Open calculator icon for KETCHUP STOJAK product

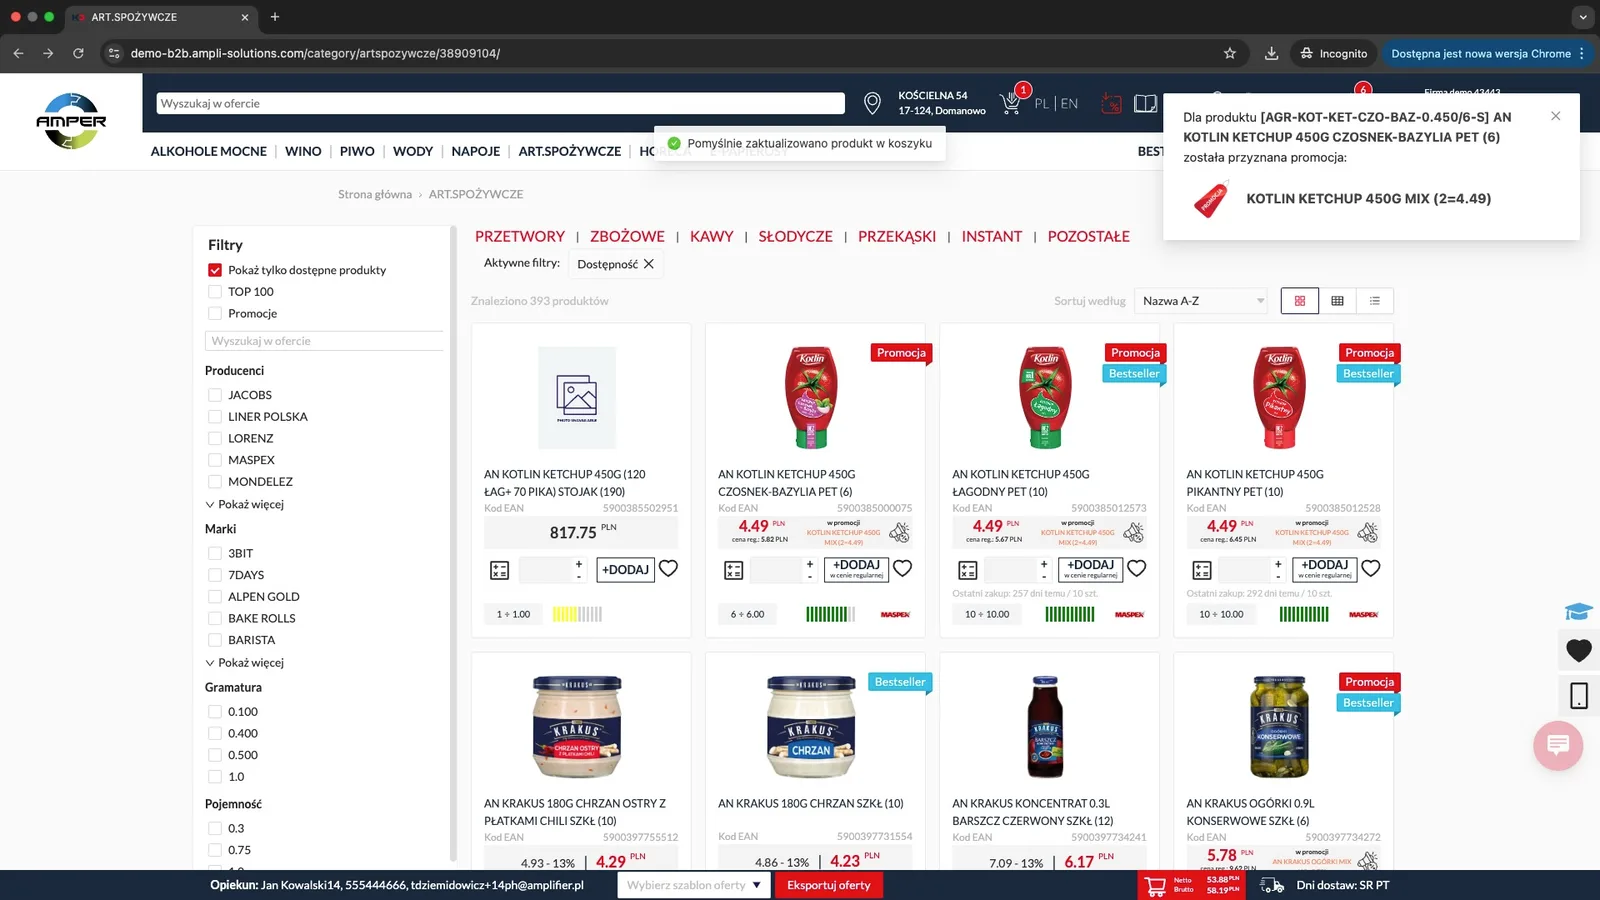point(500,570)
